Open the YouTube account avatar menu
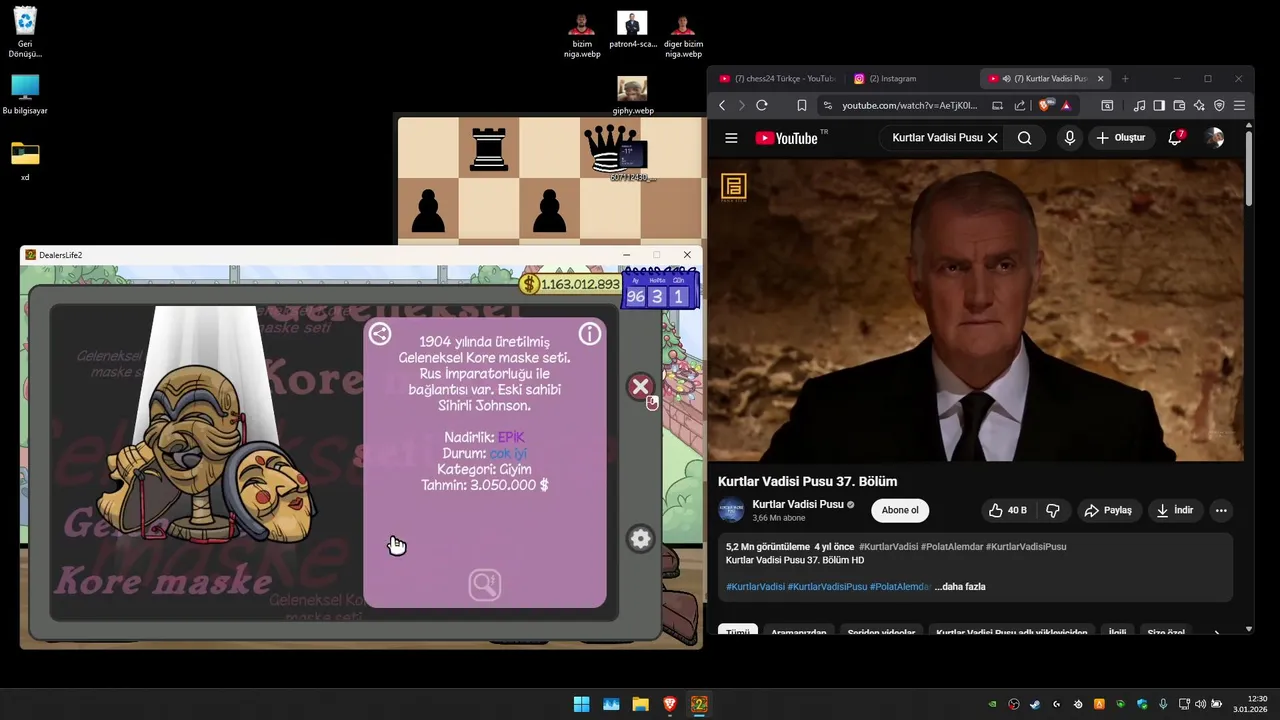 click(x=1214, y=138)
